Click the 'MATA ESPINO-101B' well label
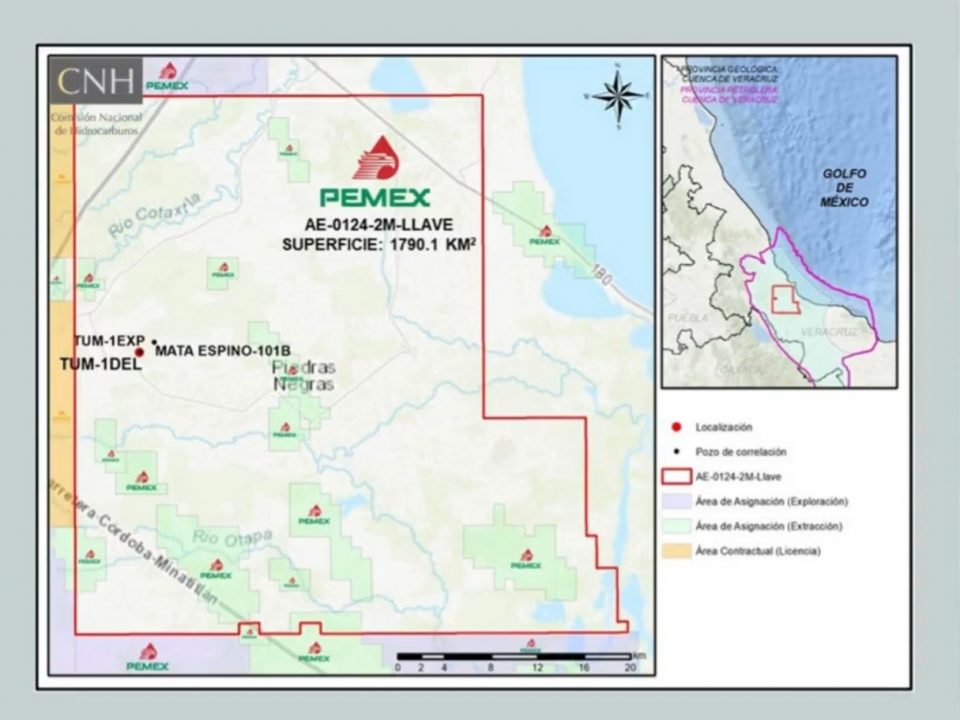This screenshot has width=960, height=720. (x=223, y=351)
